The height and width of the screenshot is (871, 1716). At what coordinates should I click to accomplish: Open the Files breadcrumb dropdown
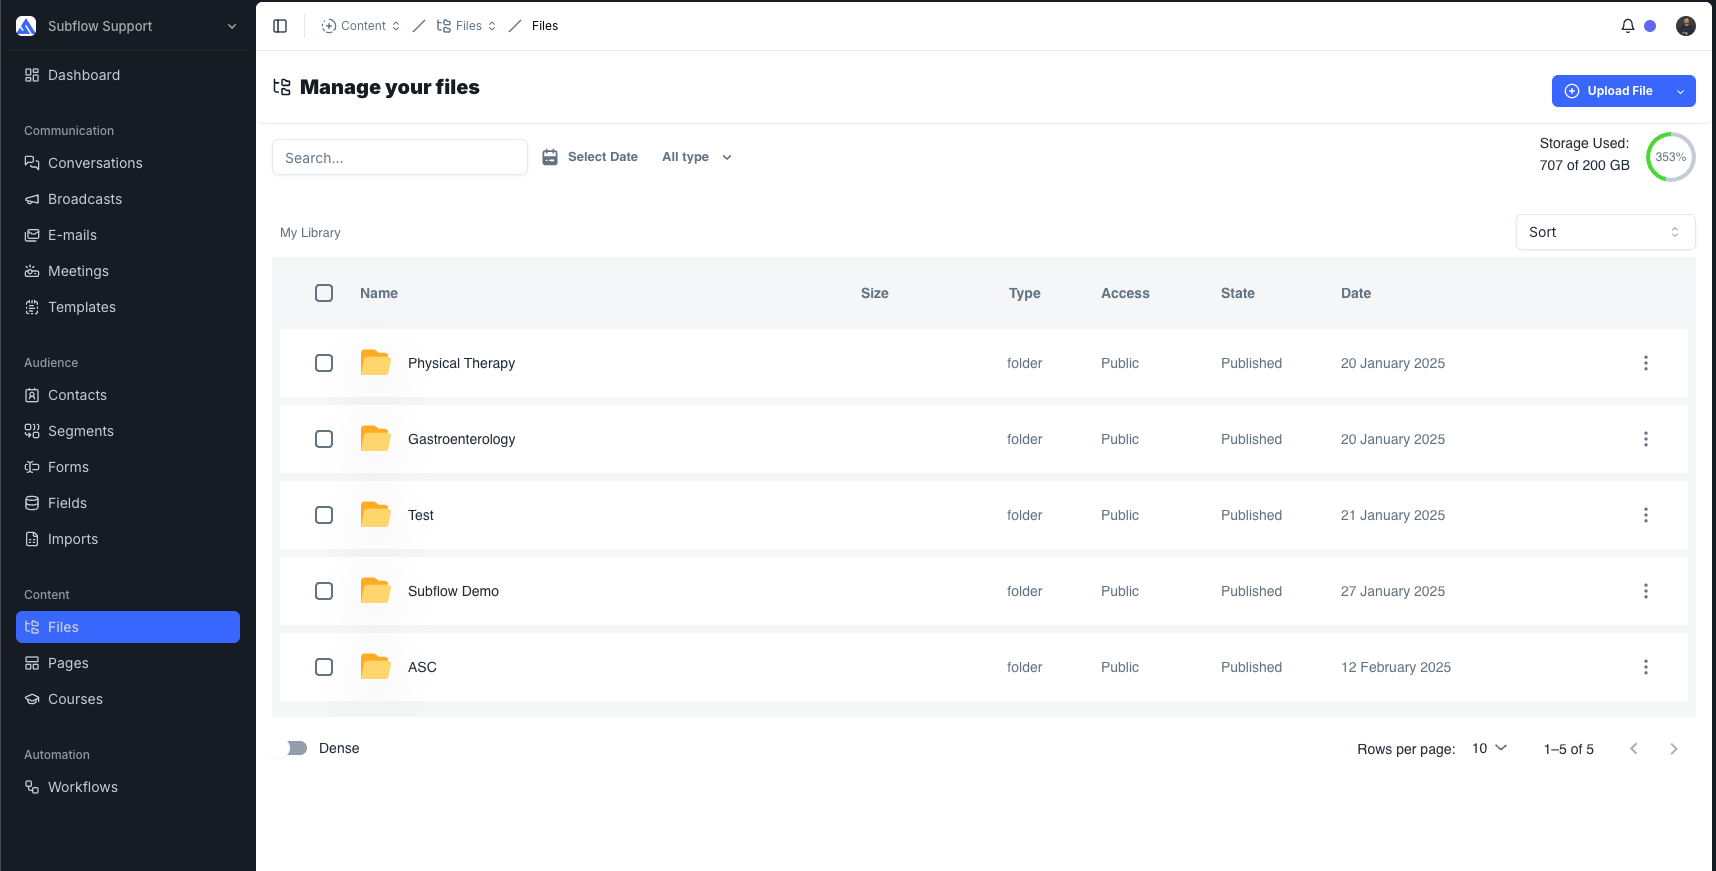click(467, 26)
